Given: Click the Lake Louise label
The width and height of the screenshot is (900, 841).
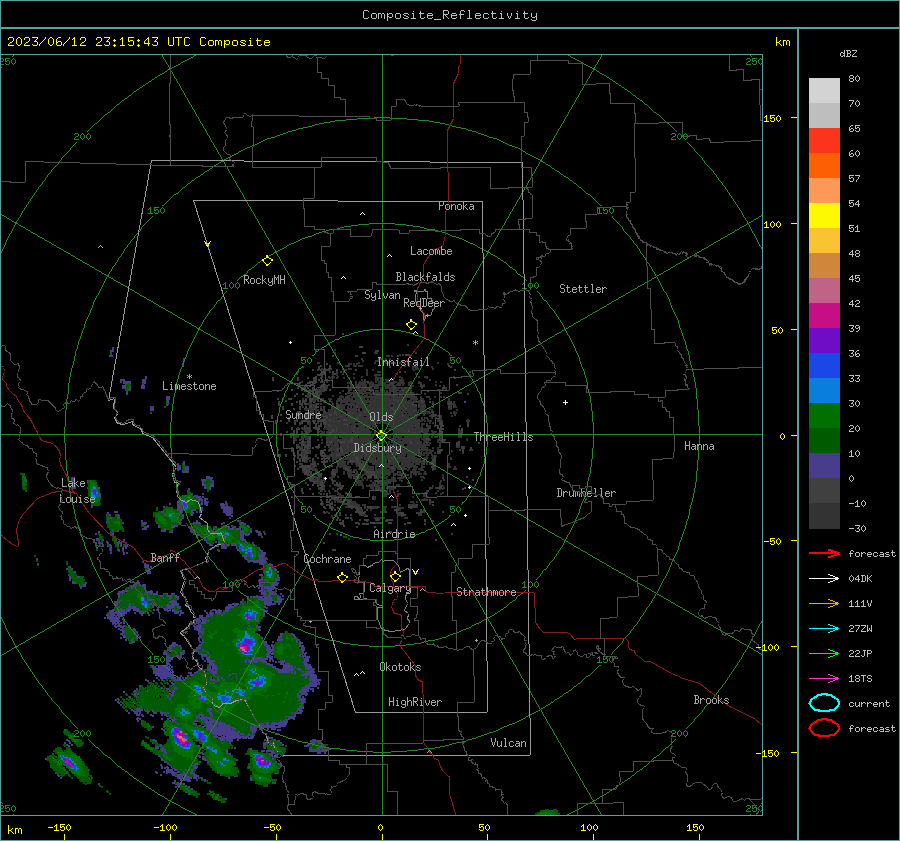Looking at the screenshot, I should pyautogui.click(x=77, y=491).
